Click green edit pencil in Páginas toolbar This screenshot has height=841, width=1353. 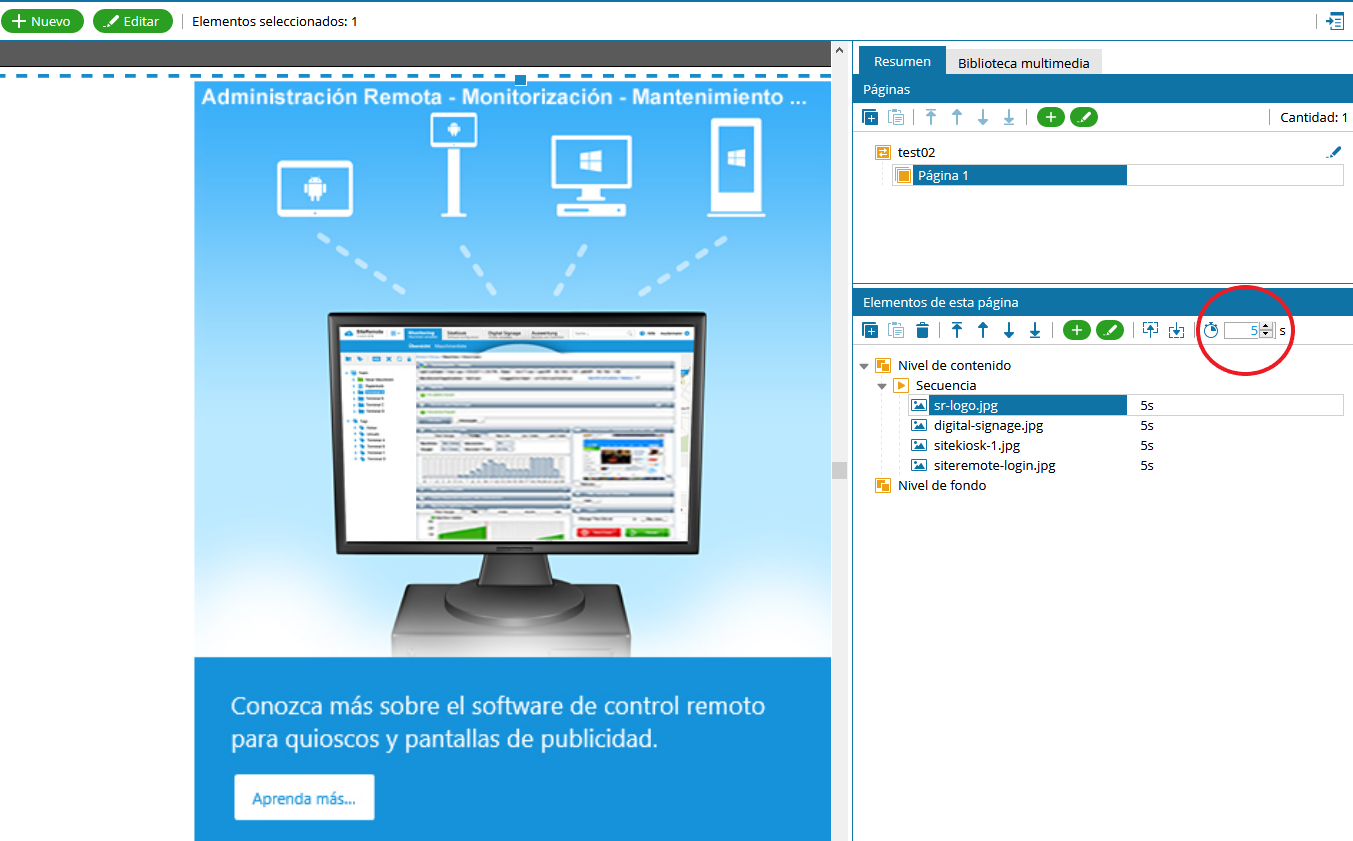(1083, 117)
